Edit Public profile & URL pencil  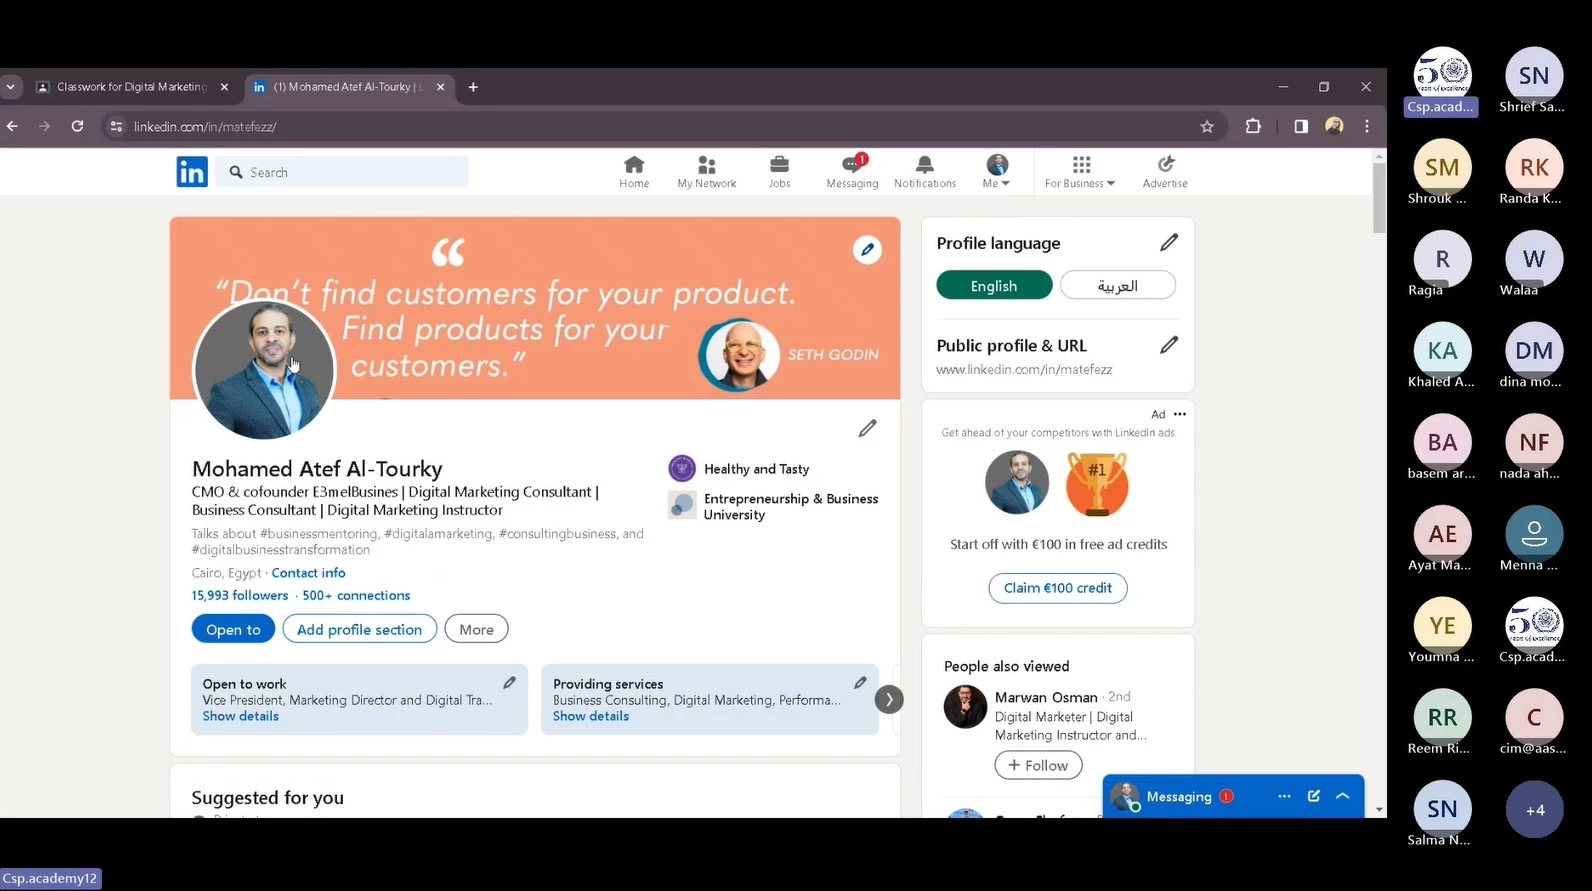tap(1169, 344)
